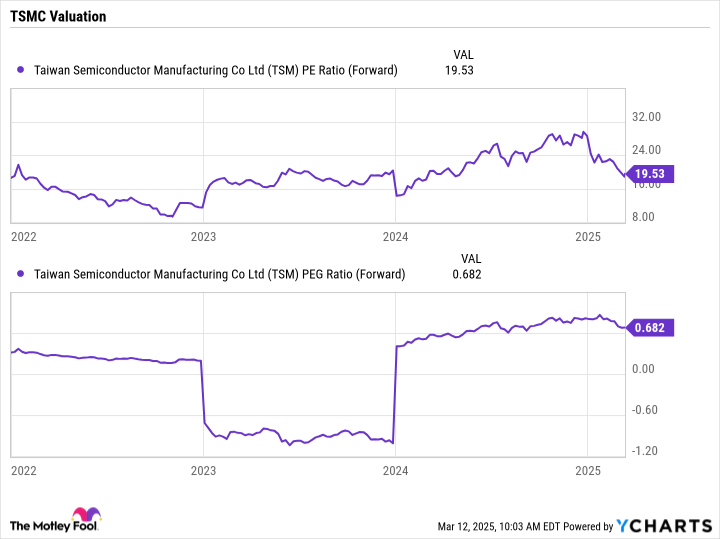Open the TSM PE Ratio (Forward) legend label
Viewport: 720px width, 539px height.
[216, 70]
